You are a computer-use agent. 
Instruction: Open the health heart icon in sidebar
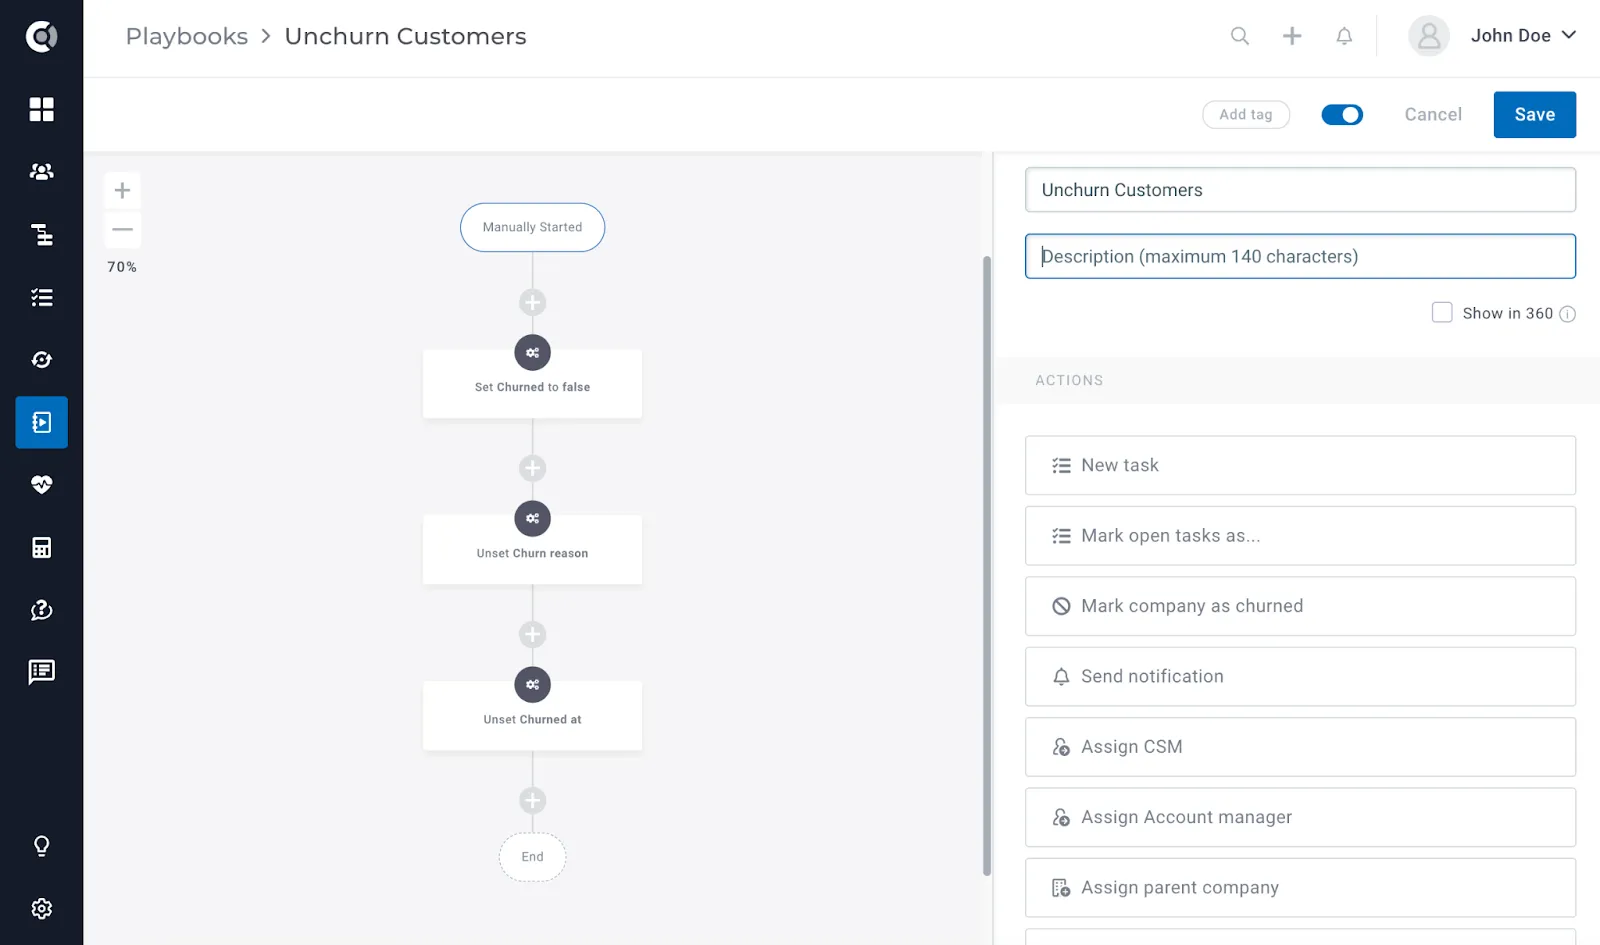pos(41,485)
